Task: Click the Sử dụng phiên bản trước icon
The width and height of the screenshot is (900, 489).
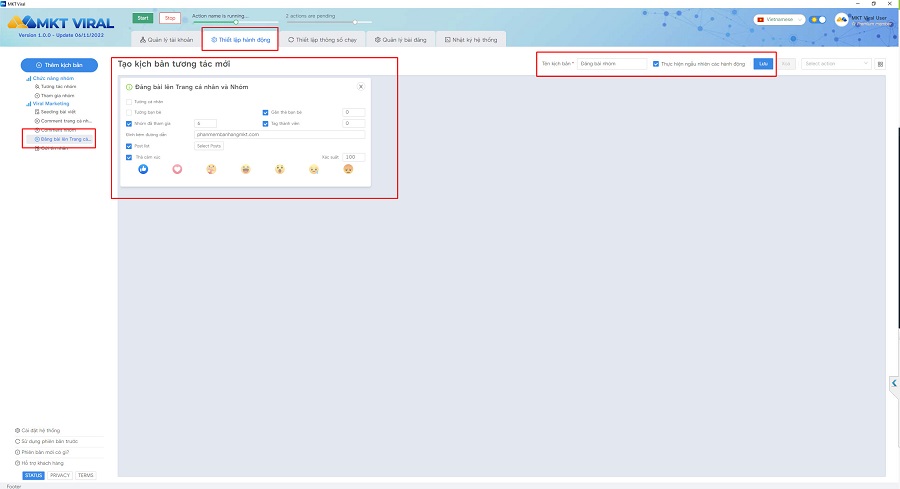Action: [17, 441]
